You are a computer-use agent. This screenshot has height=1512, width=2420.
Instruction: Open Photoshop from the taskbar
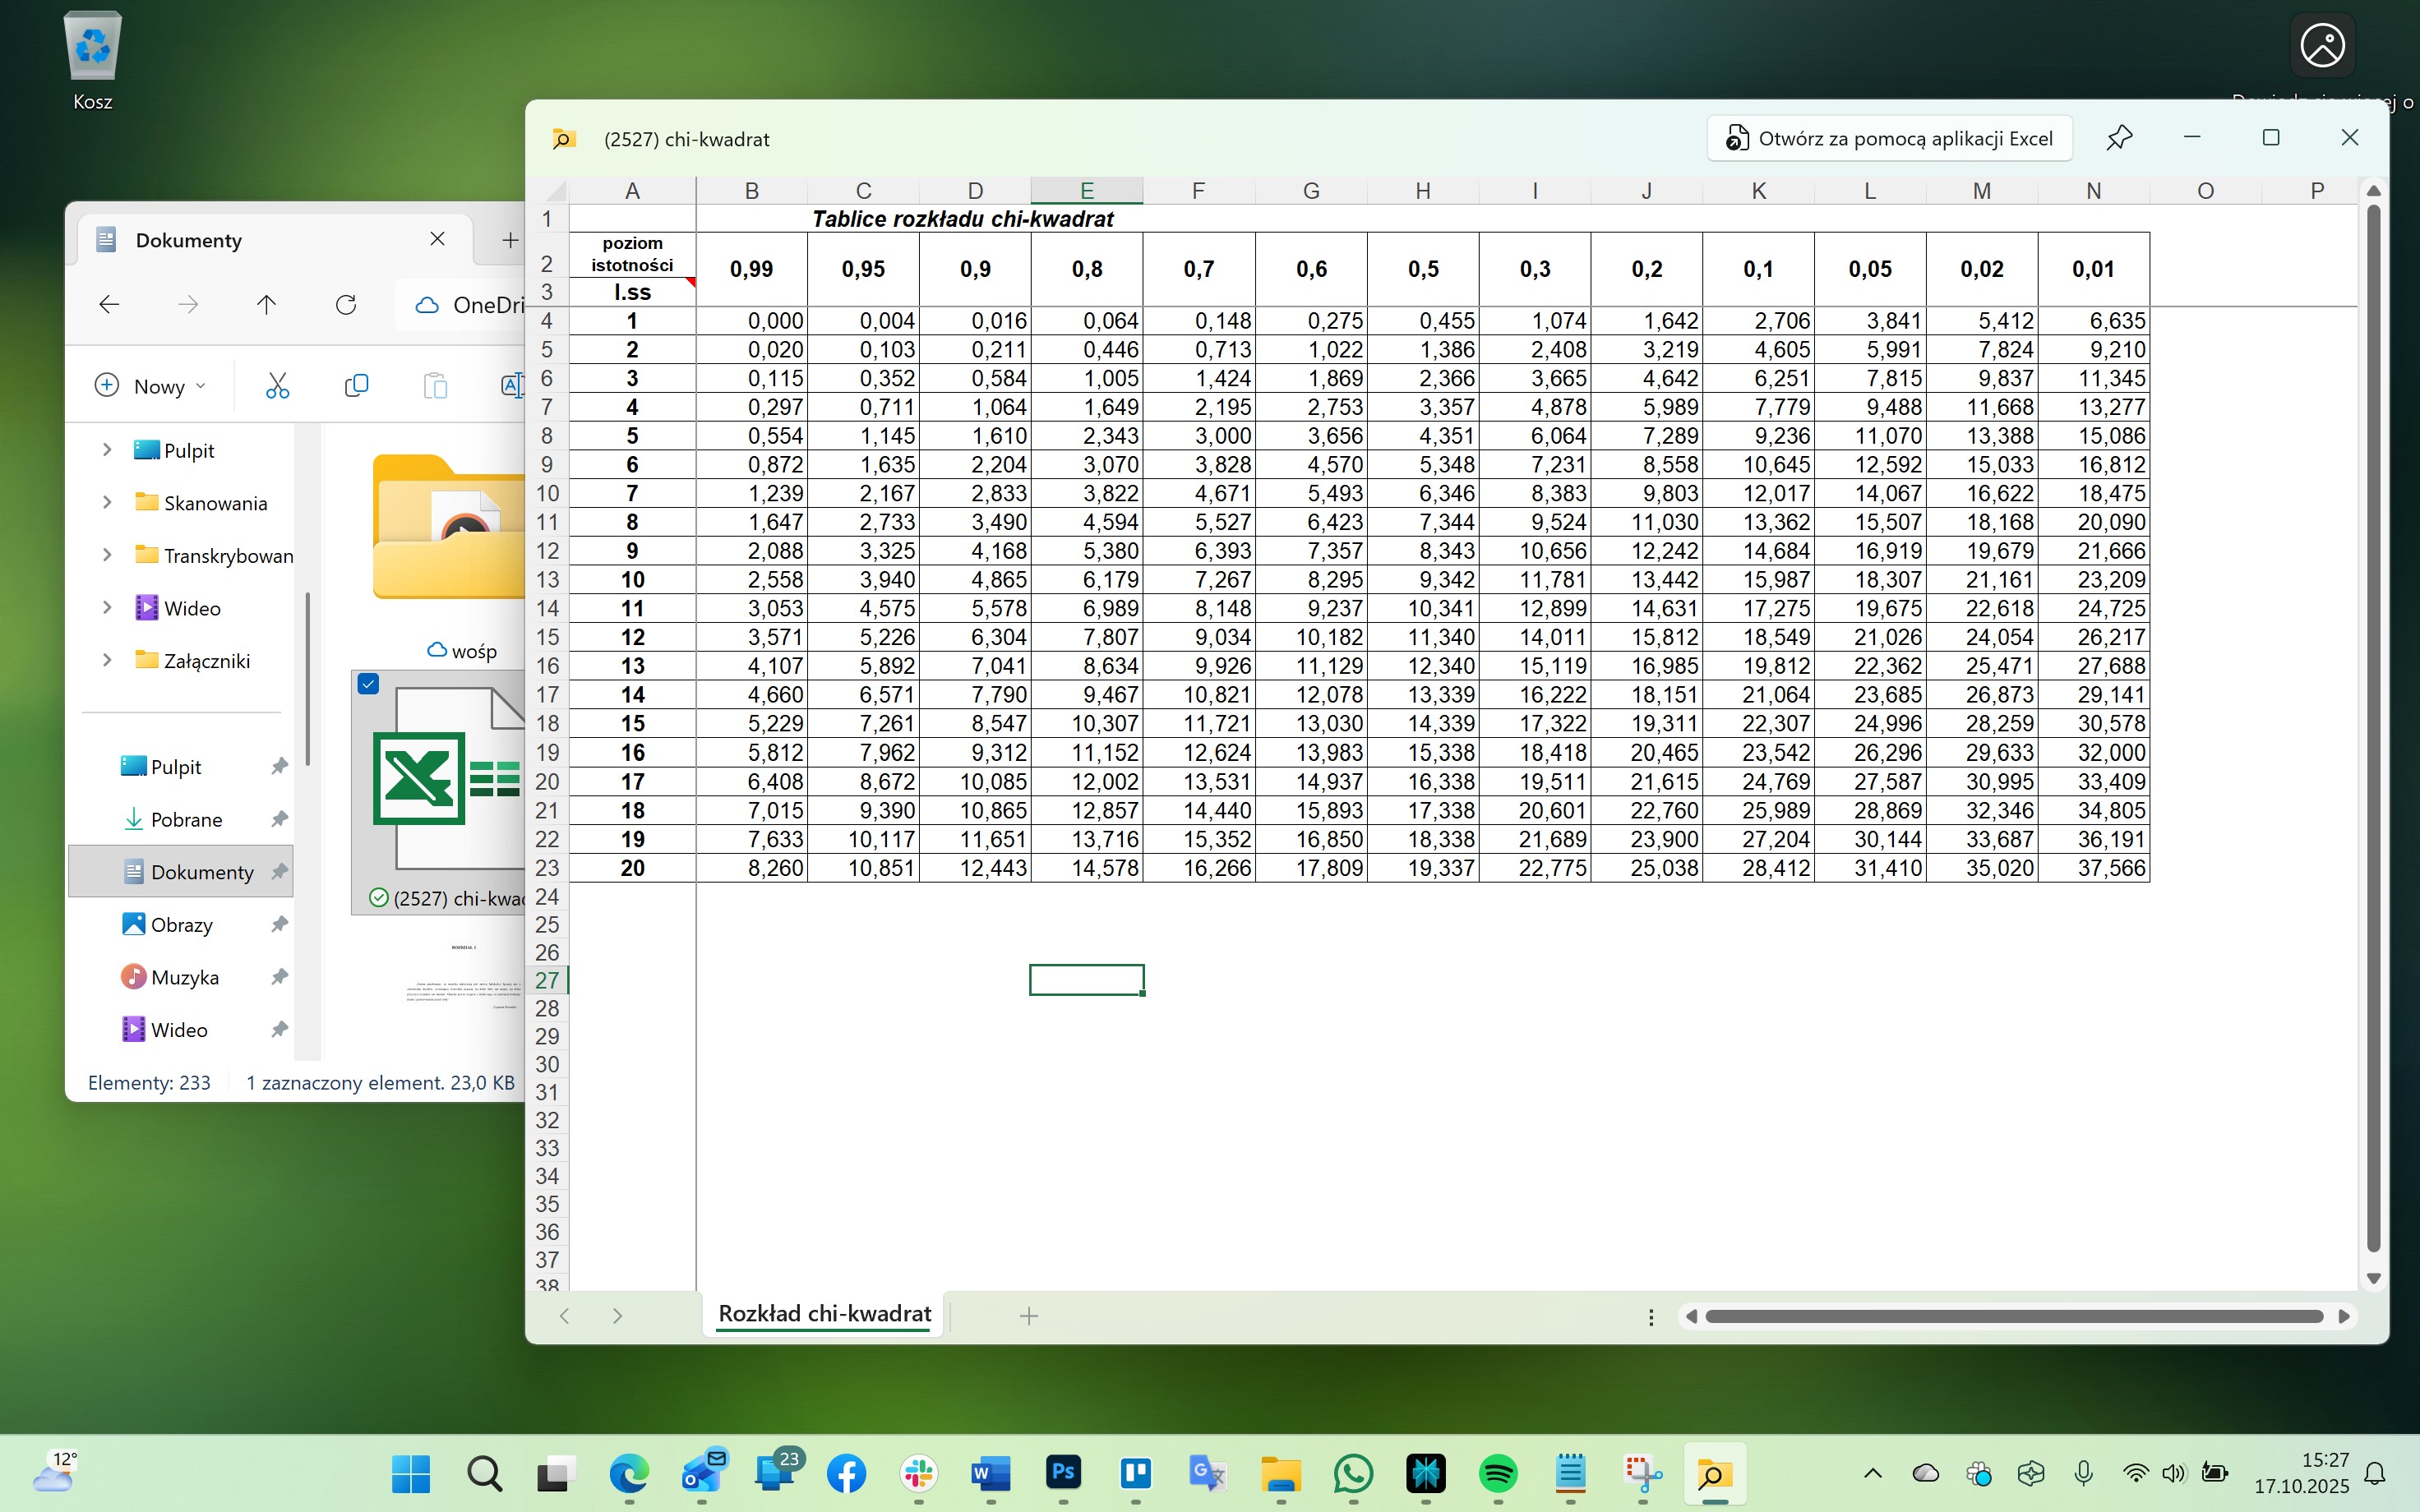[x=1063, y=1473]
